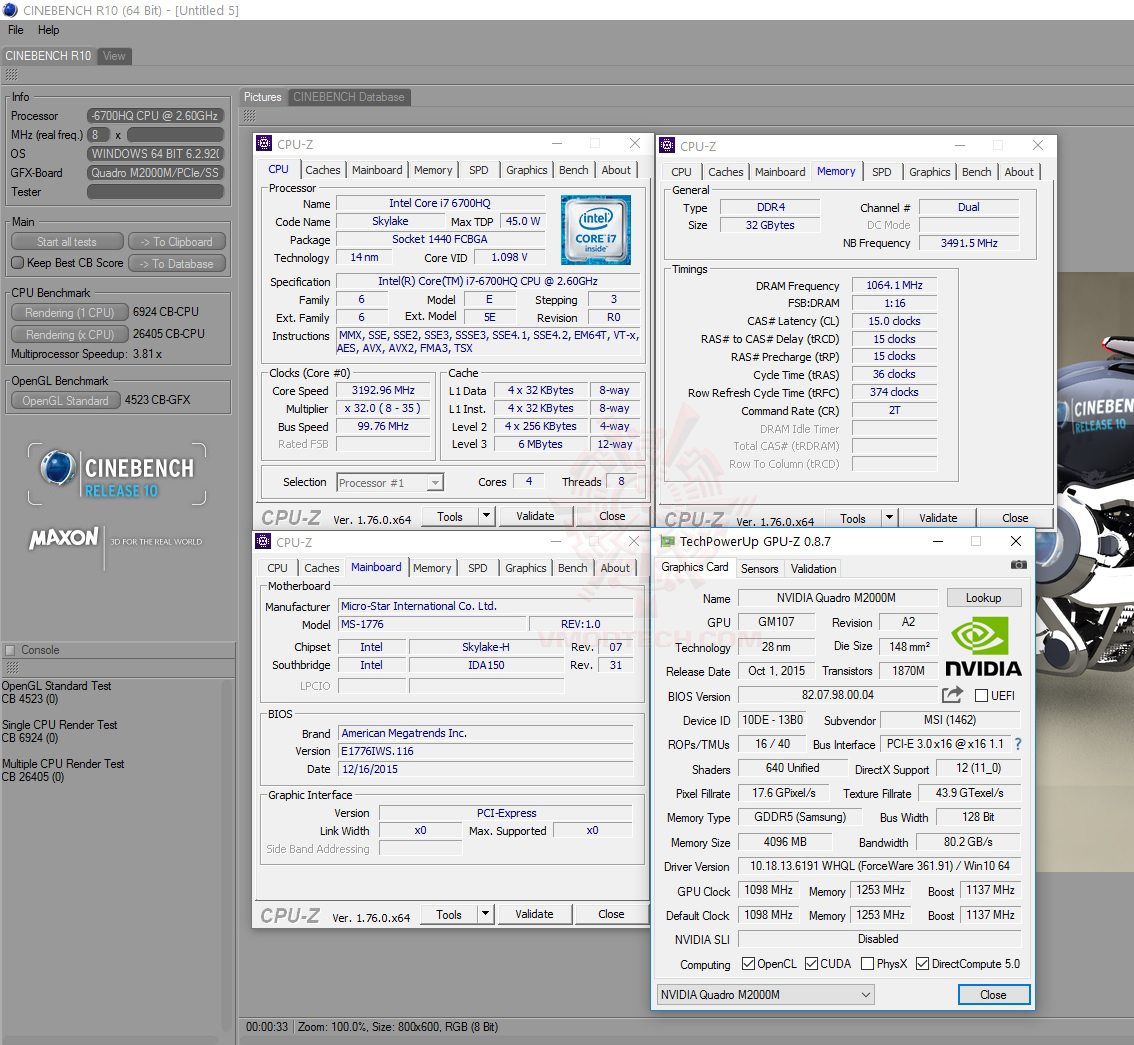Click Close button in GPU-Z window
Screen dimensions: 1134x1045
pos(993,994)
